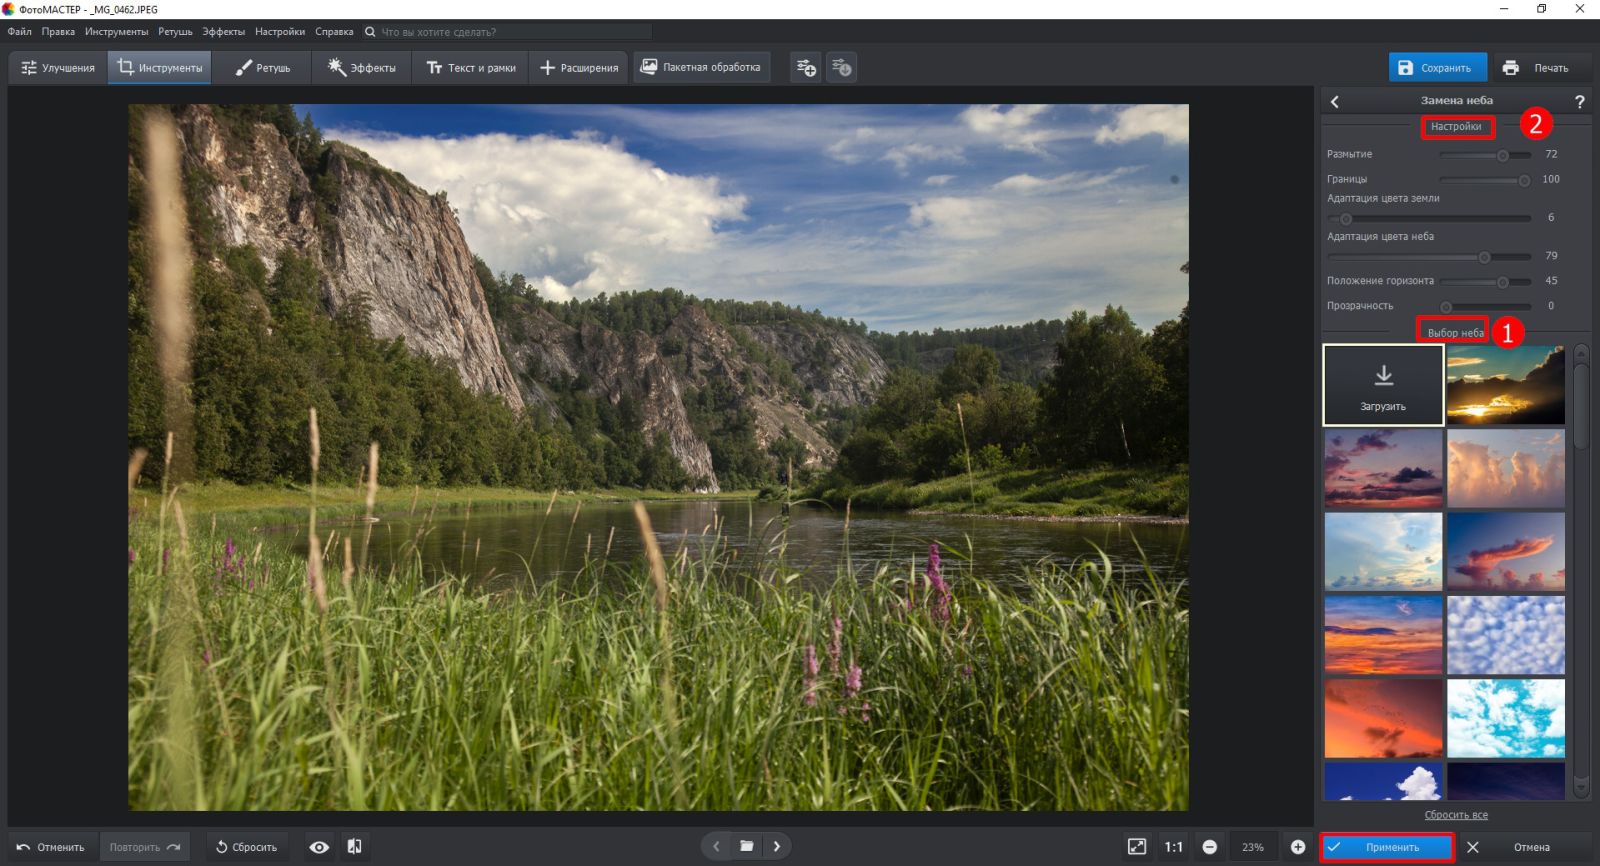Click the Сбросить все link
Image resolution: width=1600 pixels, height=866 pixels.
tap(1455, 815)
